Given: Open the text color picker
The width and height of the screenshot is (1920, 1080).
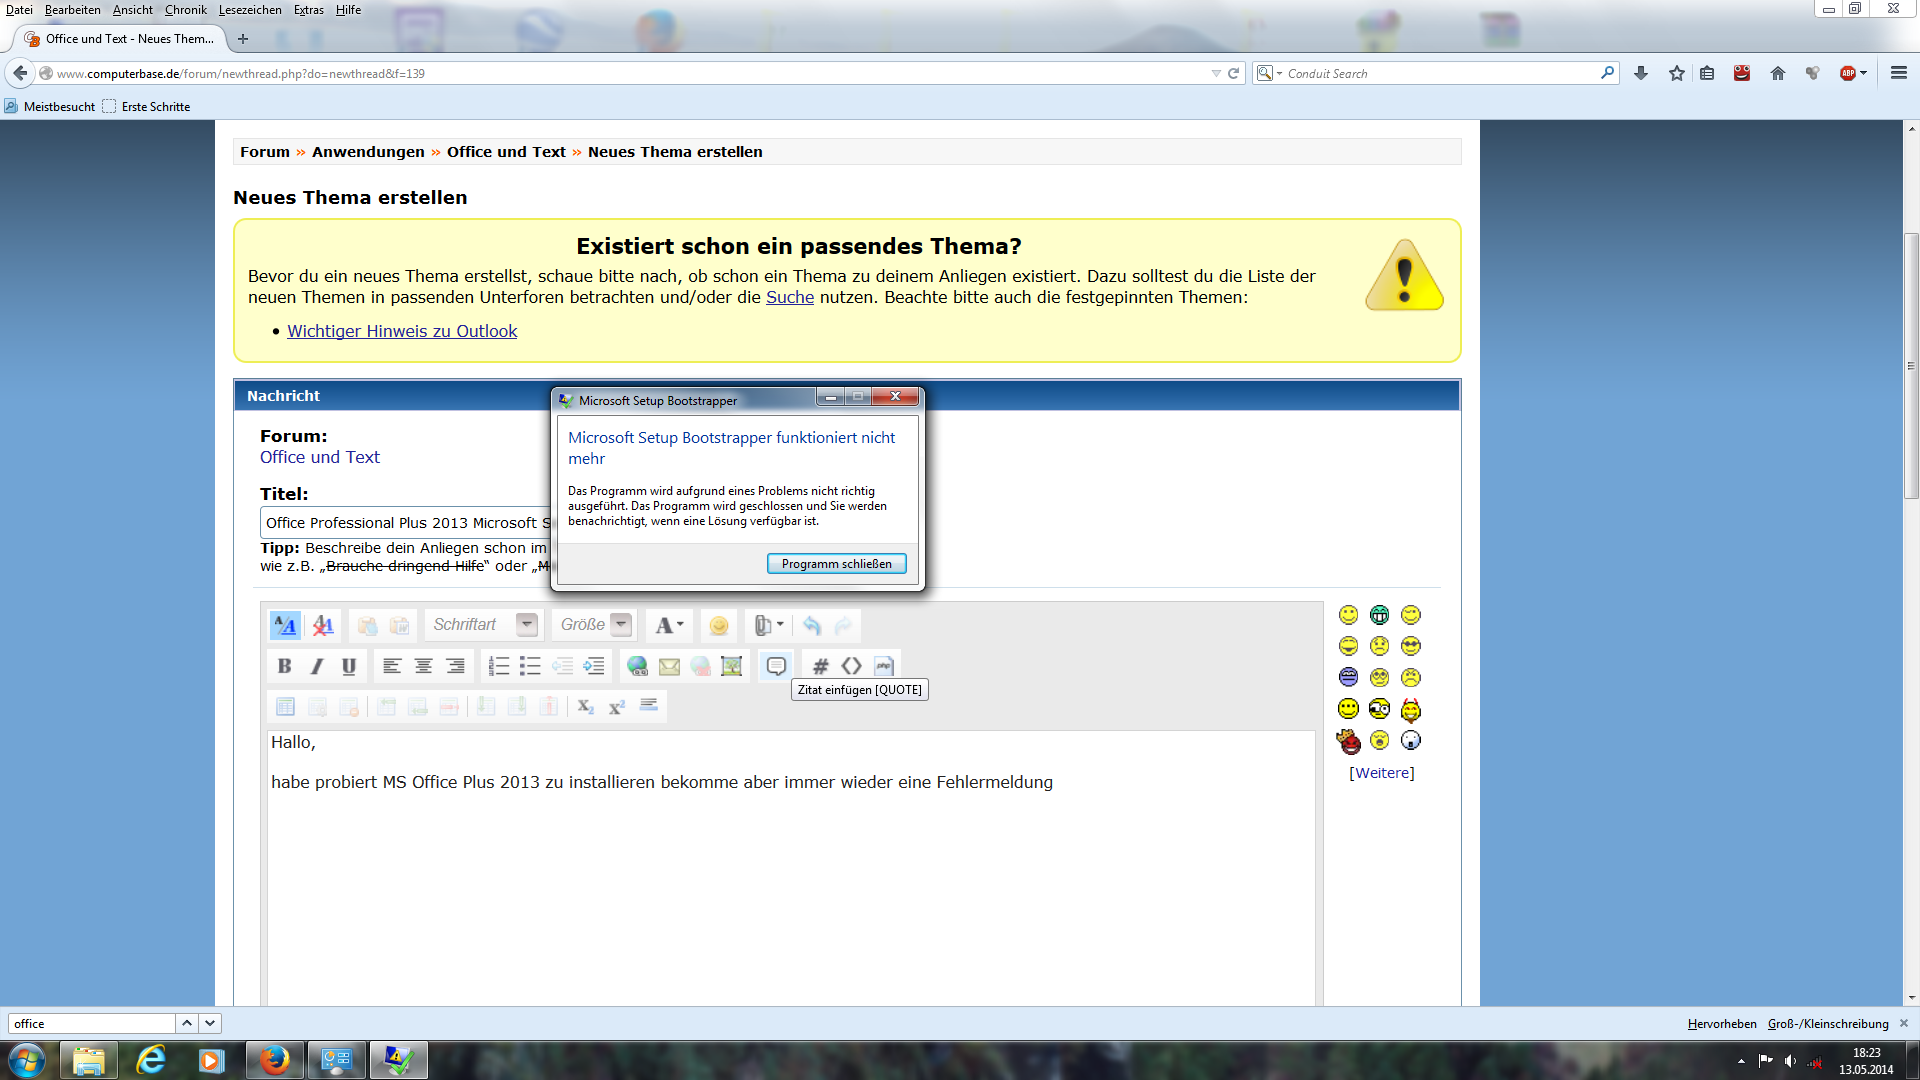Looking at the screenshot, I should click(x=669, y=626).
